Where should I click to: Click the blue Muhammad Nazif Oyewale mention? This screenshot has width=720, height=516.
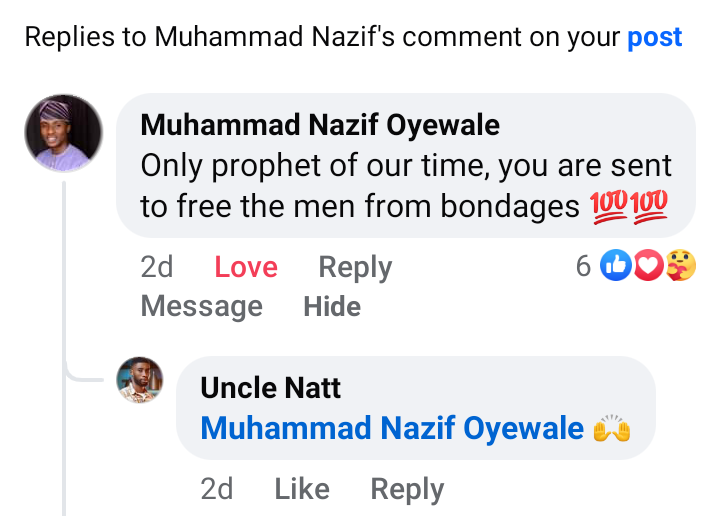[392, 429]
